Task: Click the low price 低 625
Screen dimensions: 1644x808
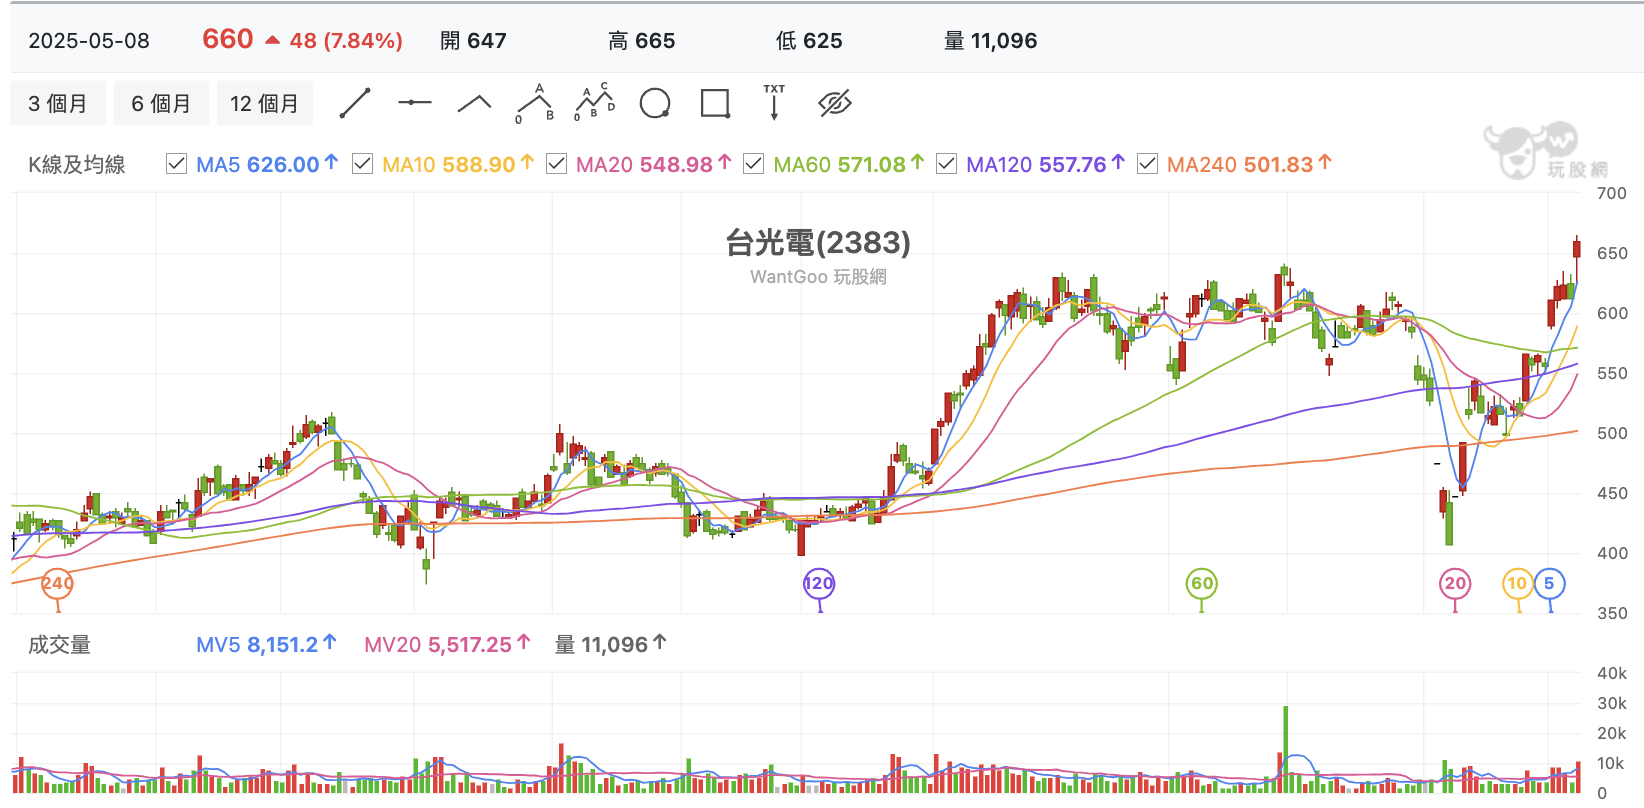Action: point(809,41)
